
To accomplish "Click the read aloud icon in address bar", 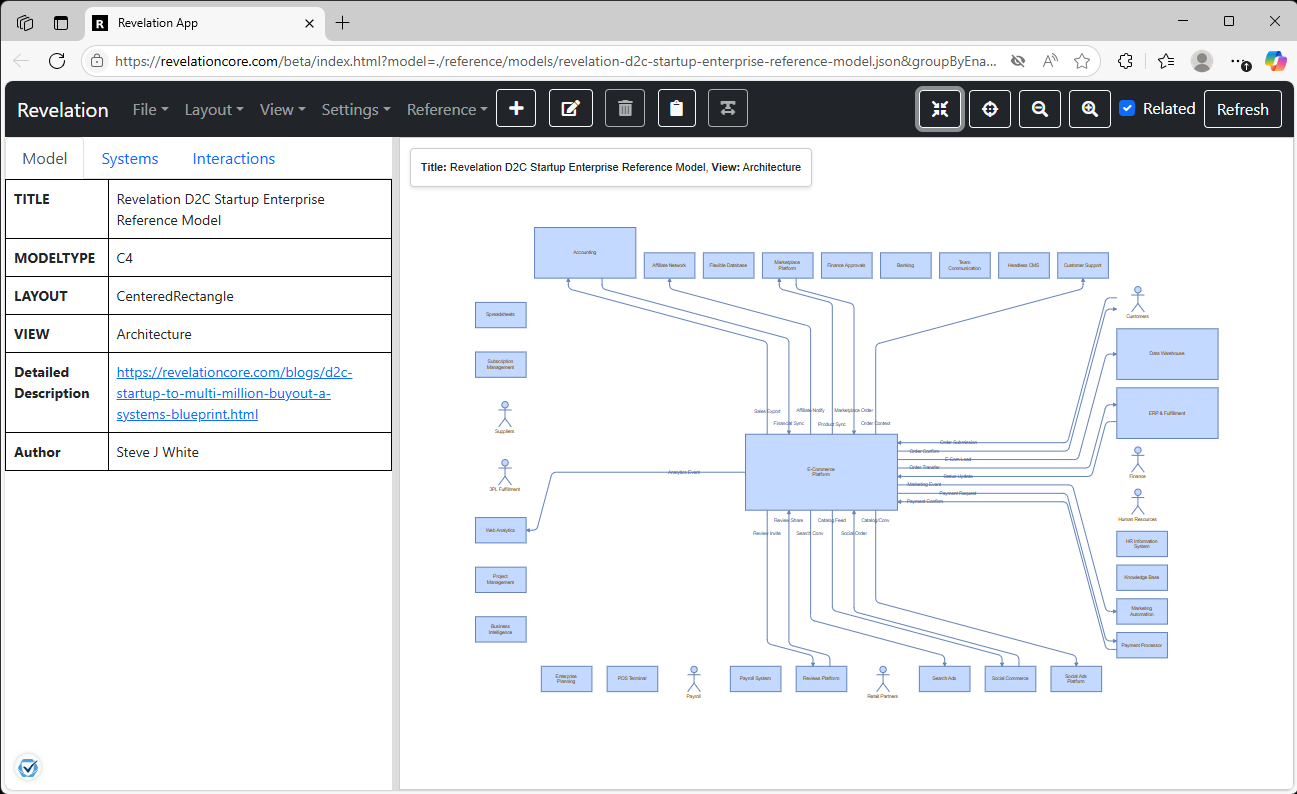I will [1049, 61].
